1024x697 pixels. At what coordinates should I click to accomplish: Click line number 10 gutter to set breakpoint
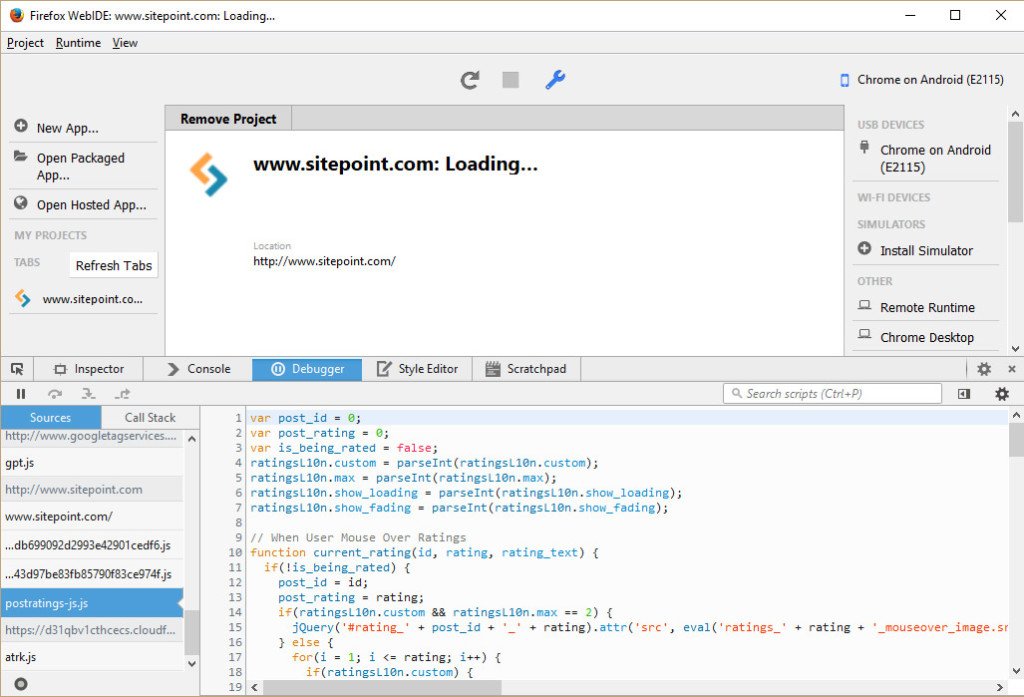(235, 553)
